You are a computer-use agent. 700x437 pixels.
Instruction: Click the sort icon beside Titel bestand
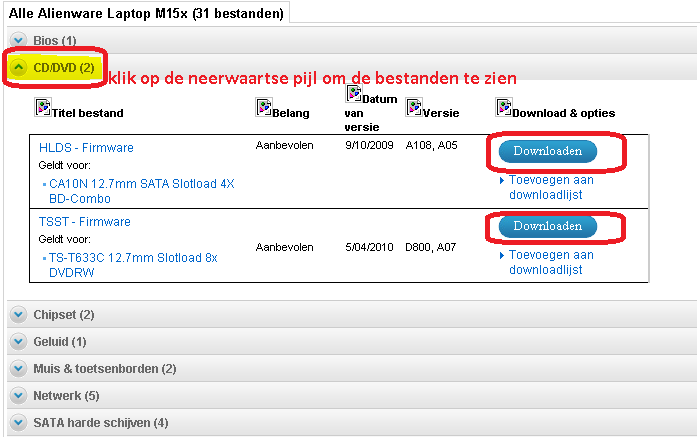[x=43, y=107]
